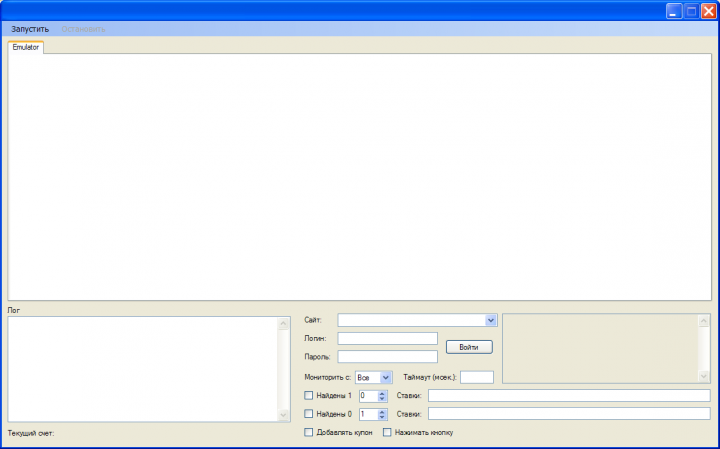Click the Ставки field beside Найдены 0
The image size is (720, 449).
569,414
